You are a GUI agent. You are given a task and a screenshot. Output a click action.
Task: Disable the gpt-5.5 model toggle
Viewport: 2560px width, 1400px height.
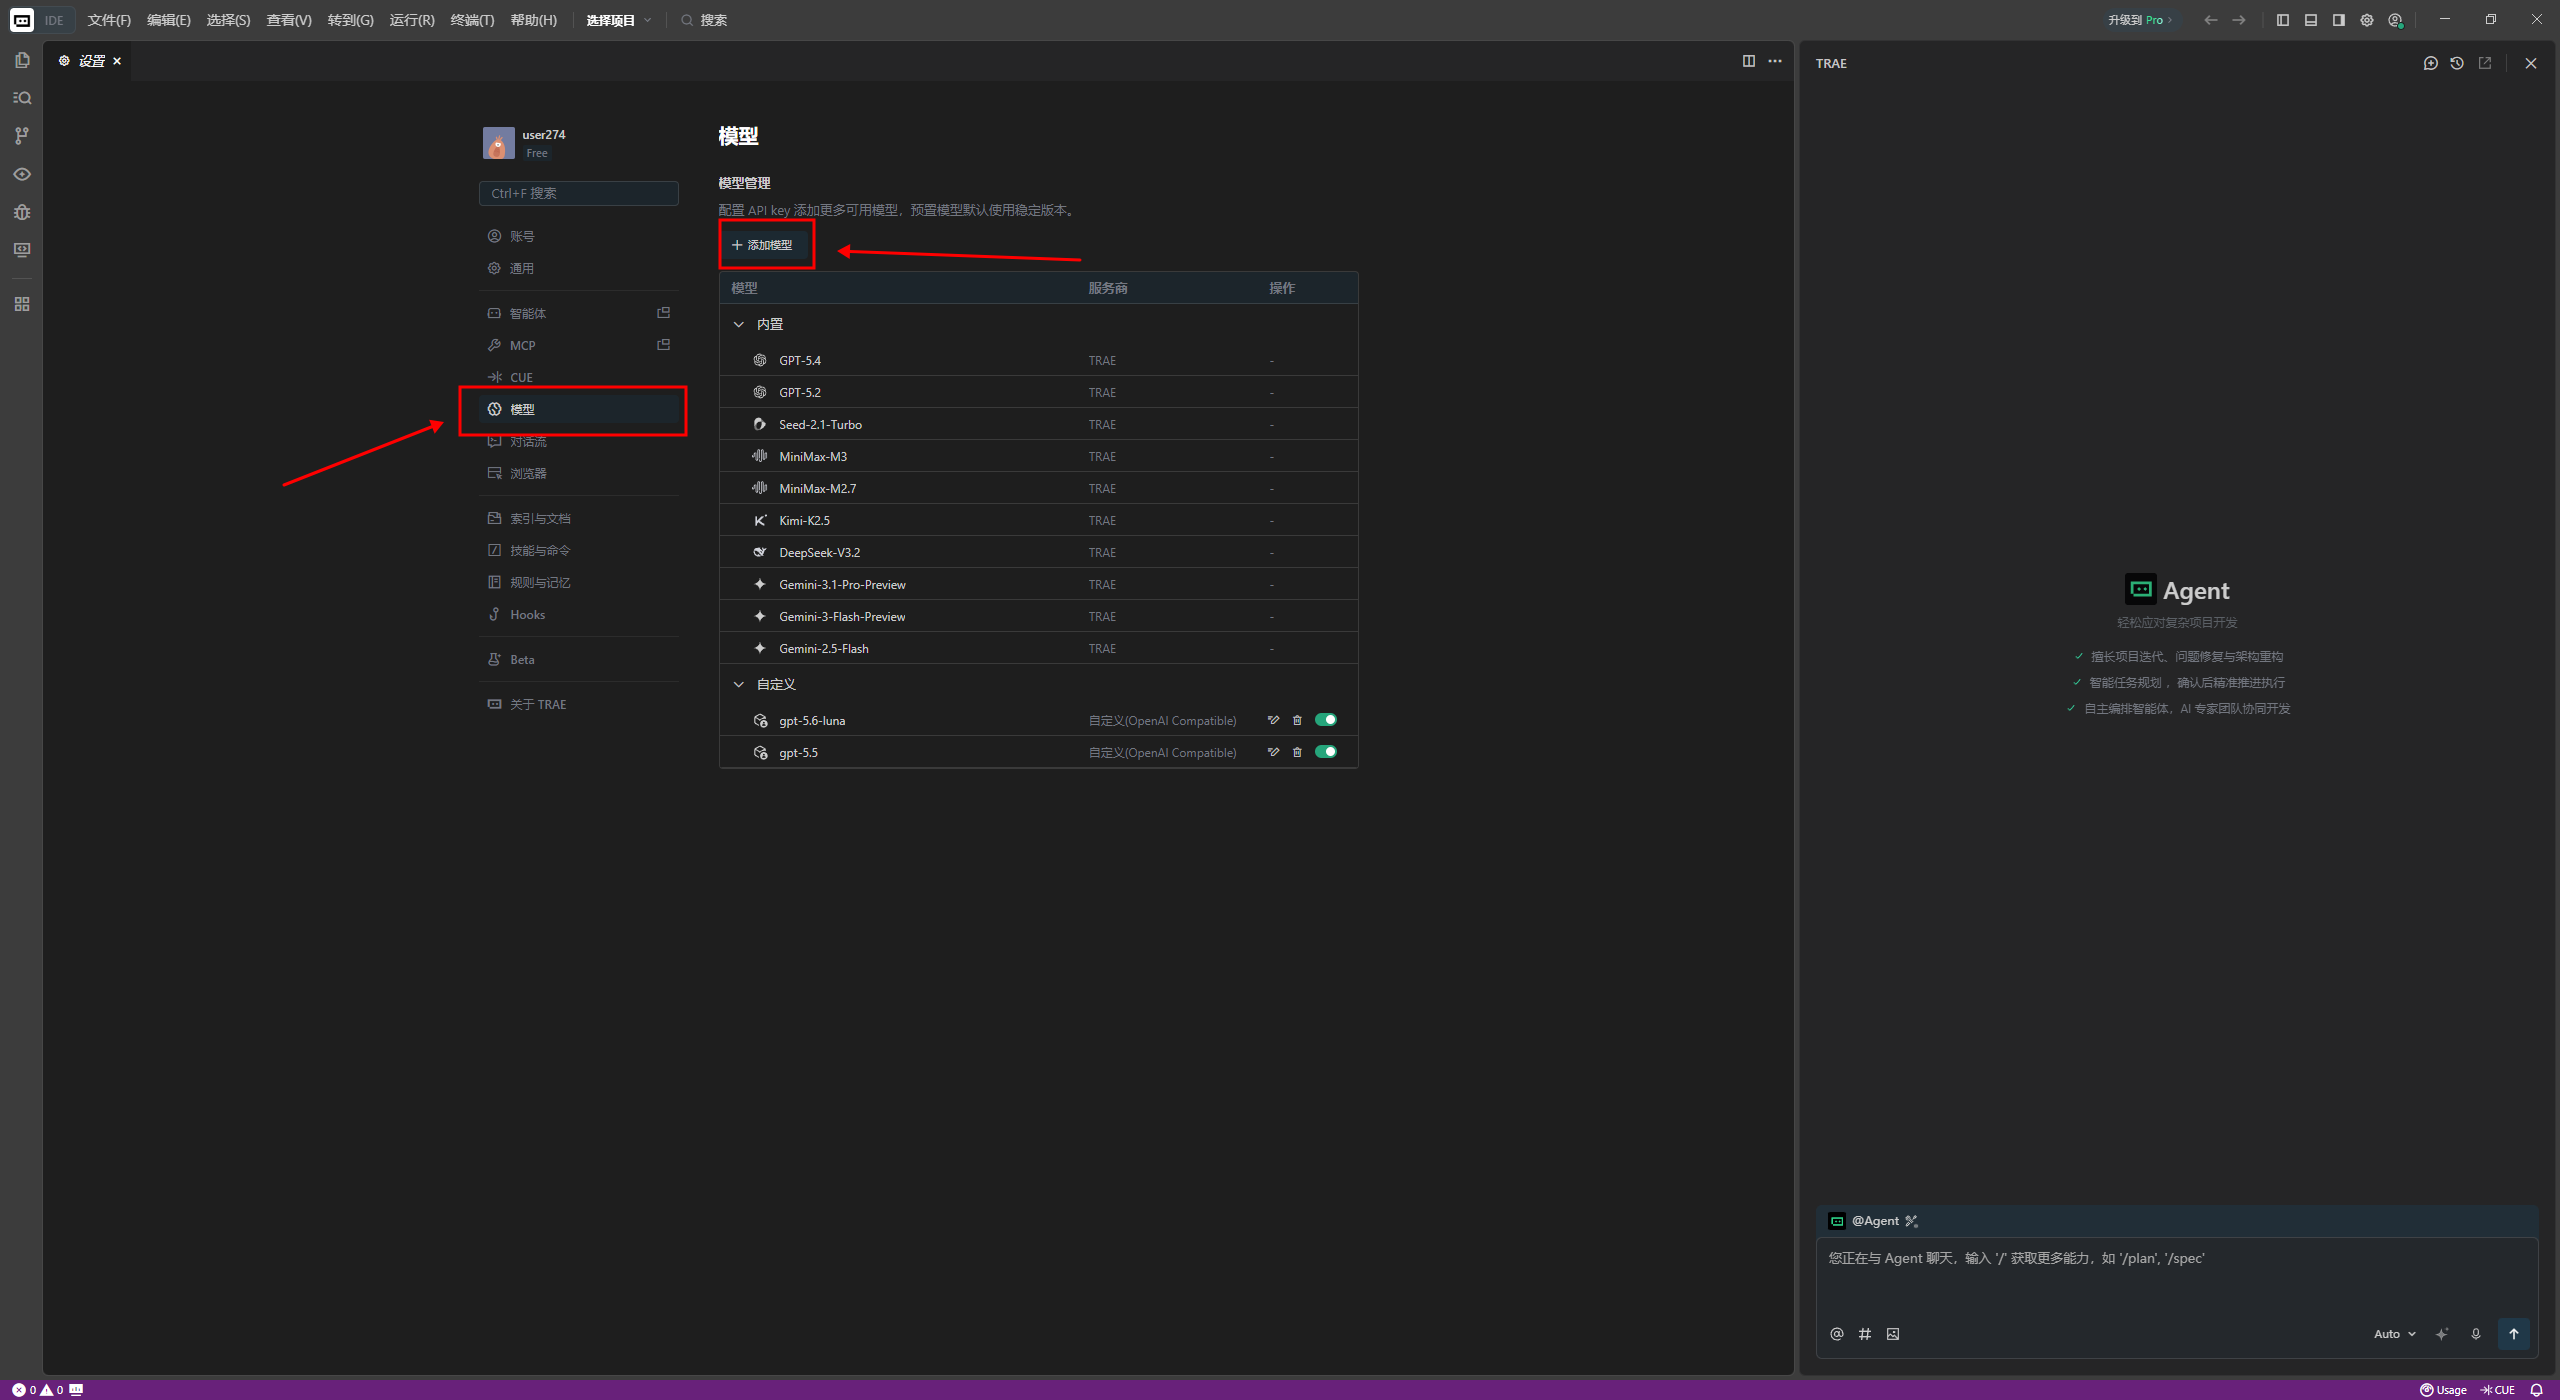[1326, 752]
